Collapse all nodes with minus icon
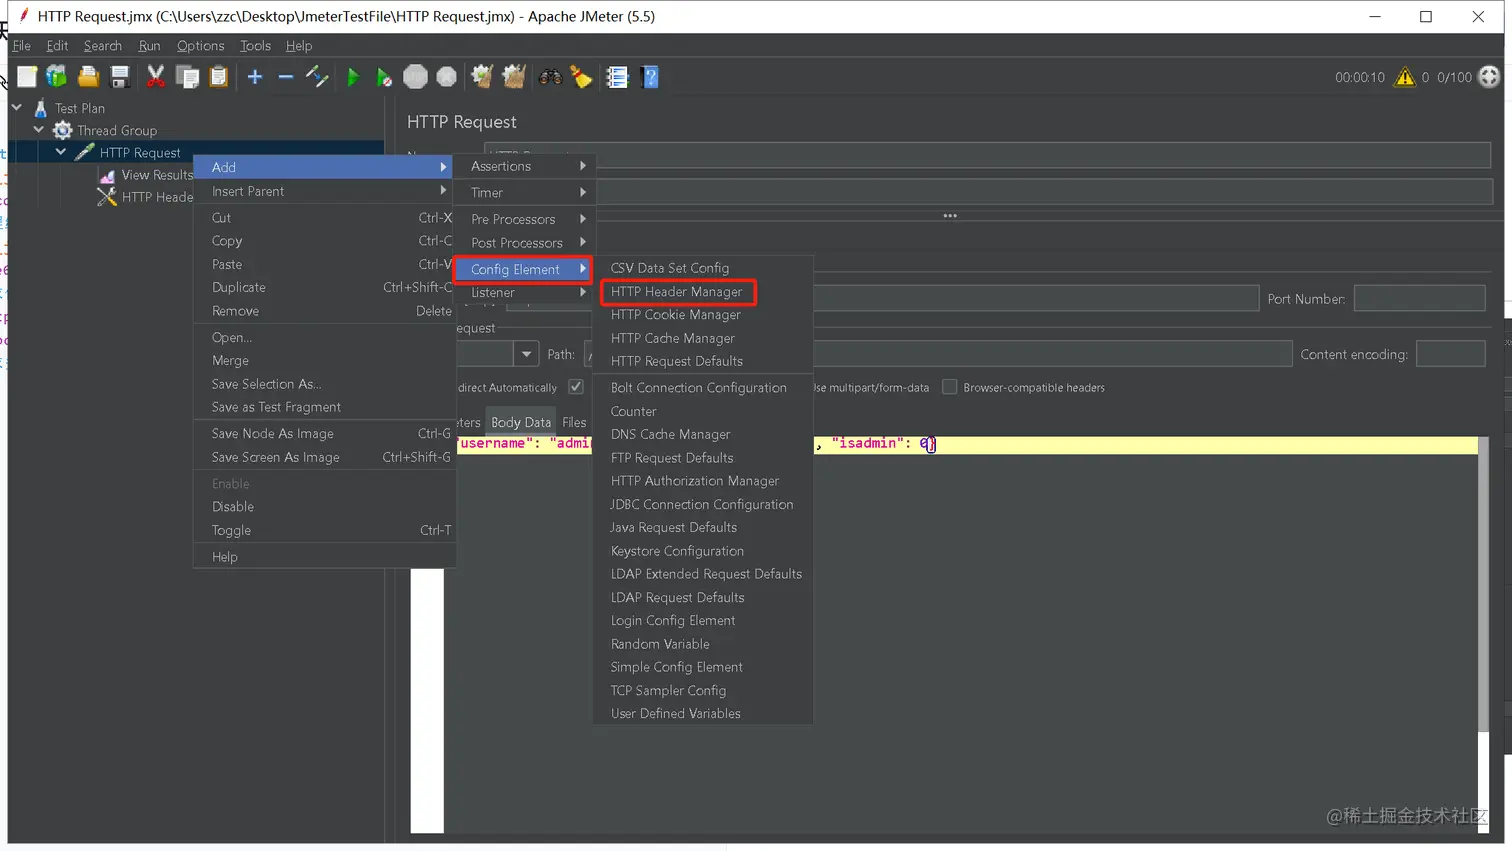 [286, 77]
